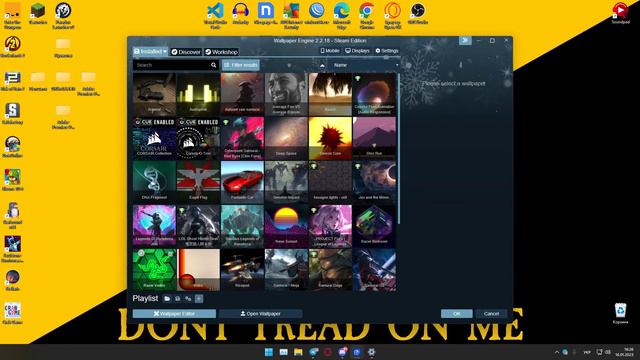Click the gear icon on the taskbar
Screen dimensions: 640x360
[x=371, y=352]
